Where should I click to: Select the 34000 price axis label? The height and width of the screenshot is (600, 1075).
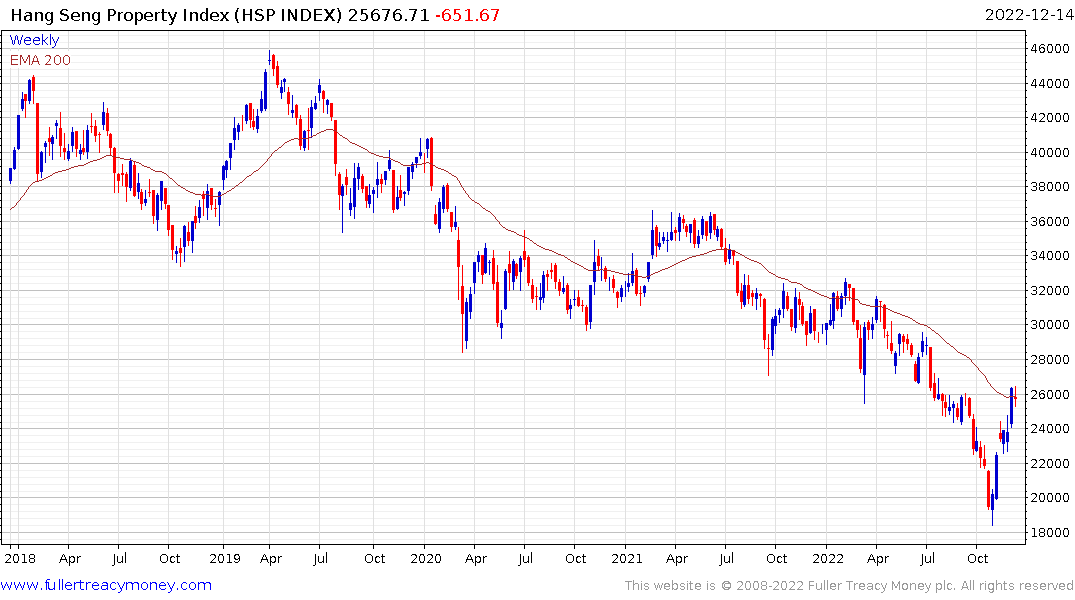point(1049,256)
